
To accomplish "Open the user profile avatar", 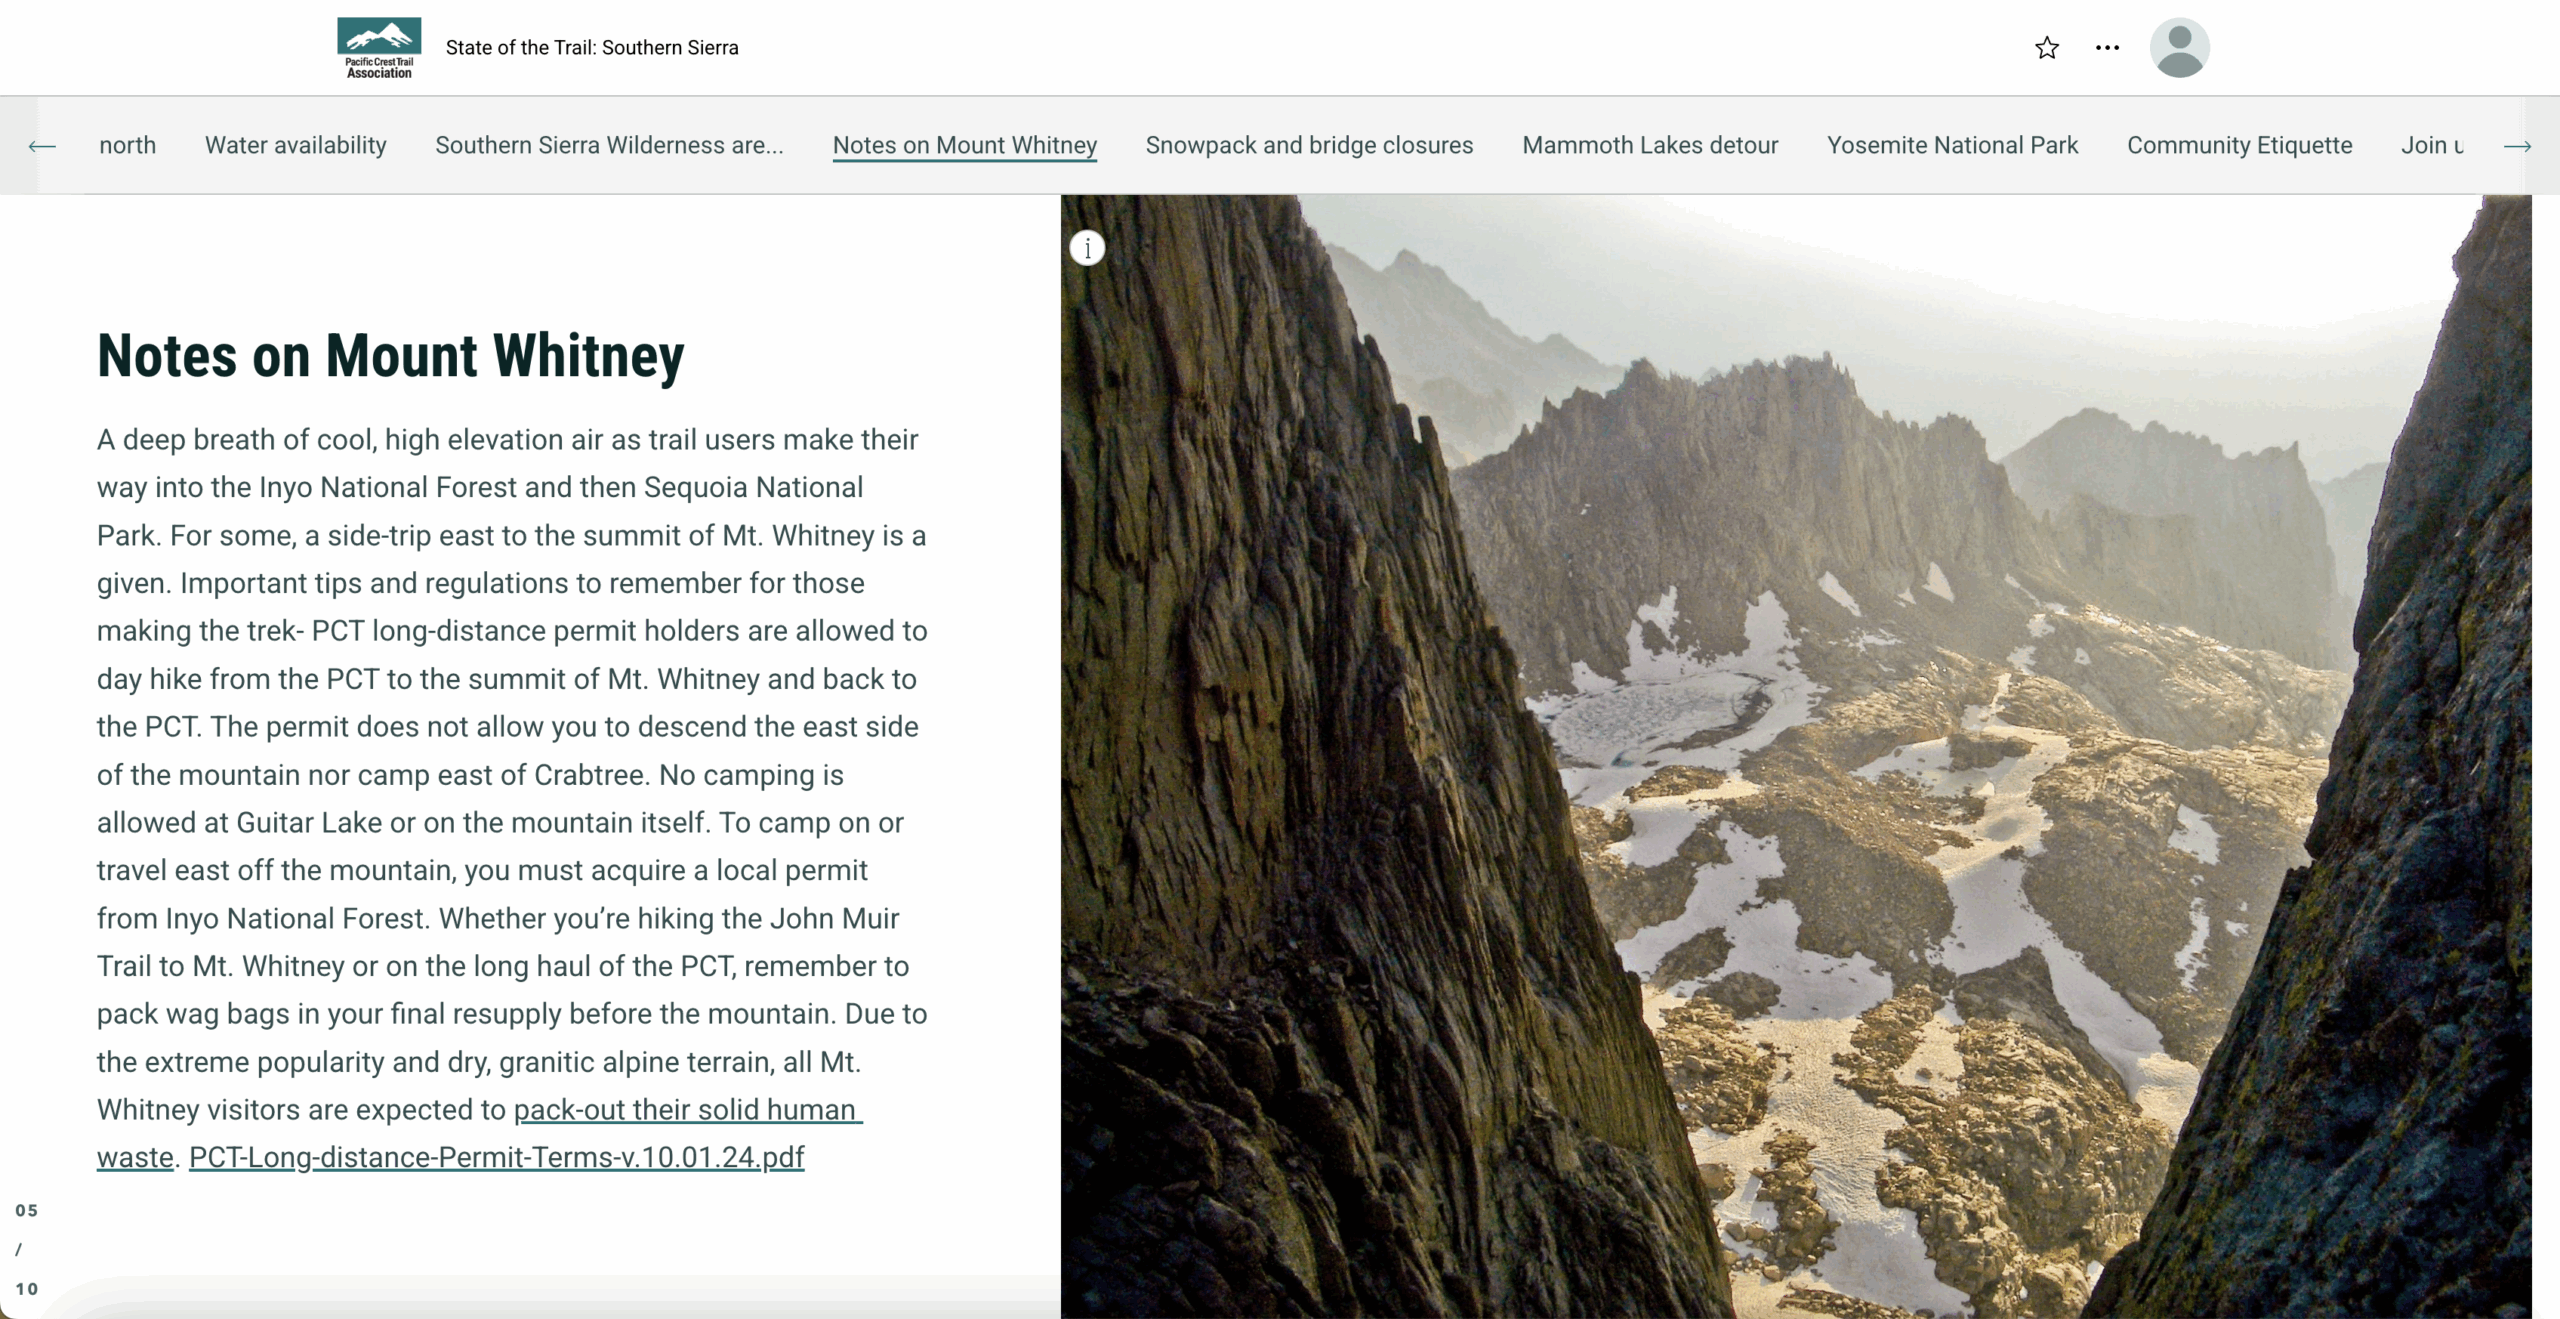I will [2179, 48].
